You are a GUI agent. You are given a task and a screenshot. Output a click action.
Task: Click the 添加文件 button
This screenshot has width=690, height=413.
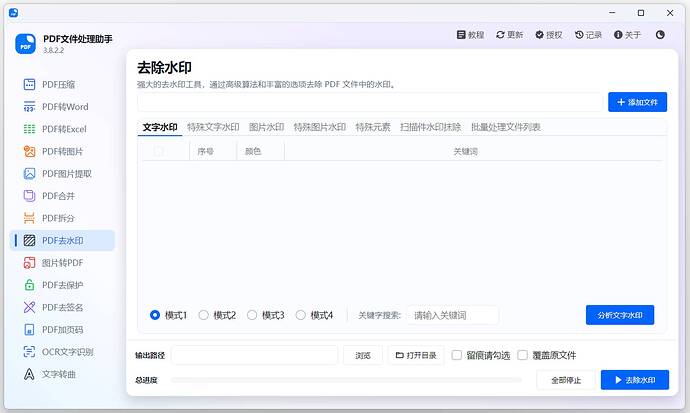pos(638,102)
